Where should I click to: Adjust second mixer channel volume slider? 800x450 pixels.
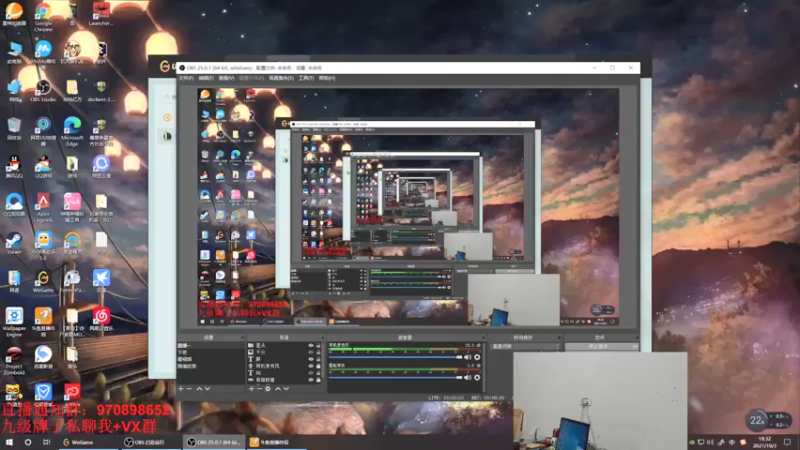tap(395, 378)
